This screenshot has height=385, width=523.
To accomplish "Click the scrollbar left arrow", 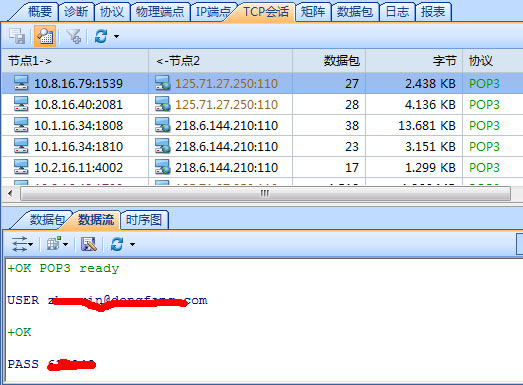I will click(10, 194).
